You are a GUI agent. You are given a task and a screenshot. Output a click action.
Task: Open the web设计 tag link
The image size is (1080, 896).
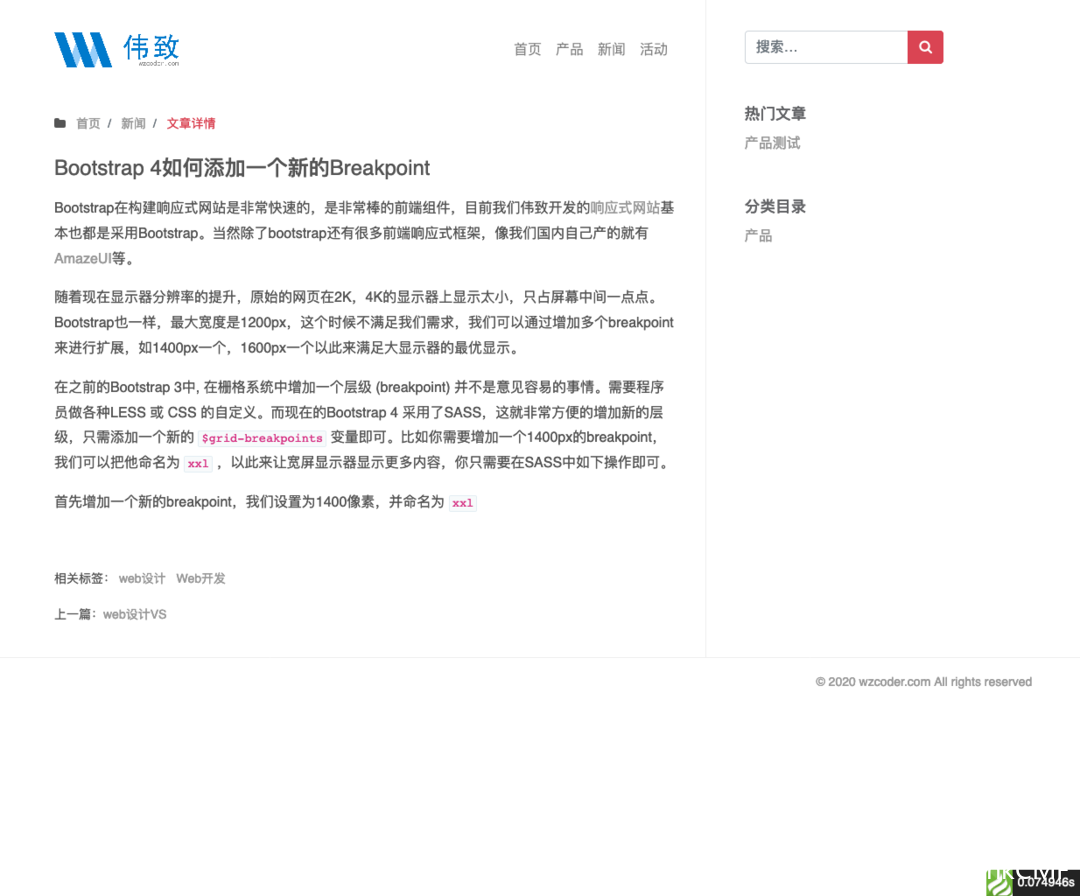142,579
